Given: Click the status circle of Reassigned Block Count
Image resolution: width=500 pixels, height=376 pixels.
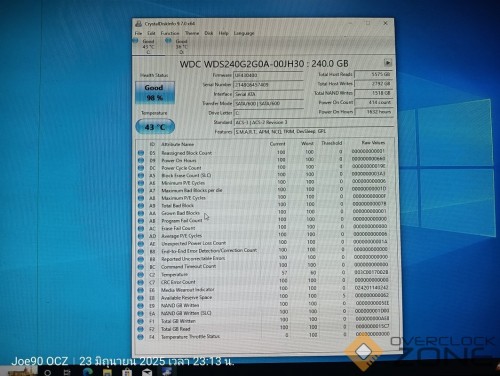Looking at the screenshot, I should pos(141,153).
